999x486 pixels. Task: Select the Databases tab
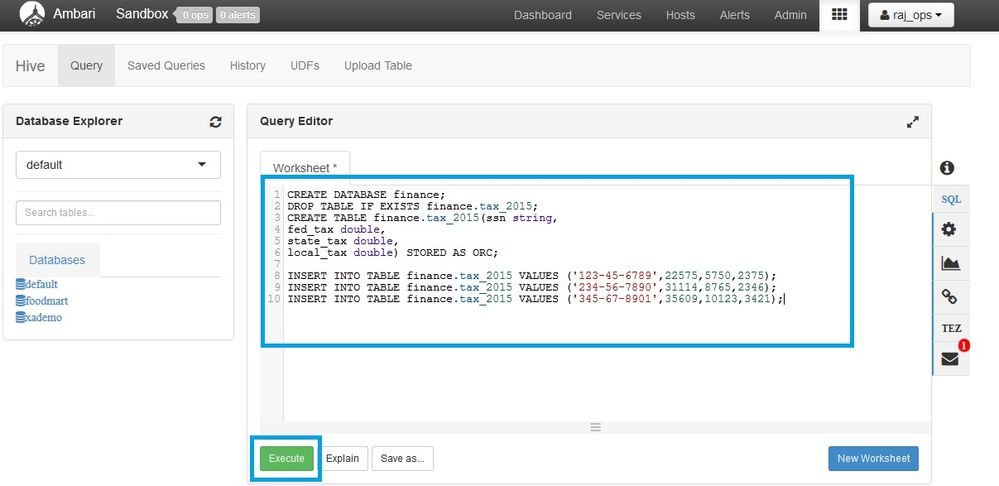pyautogui.click(x=57, y=260)
